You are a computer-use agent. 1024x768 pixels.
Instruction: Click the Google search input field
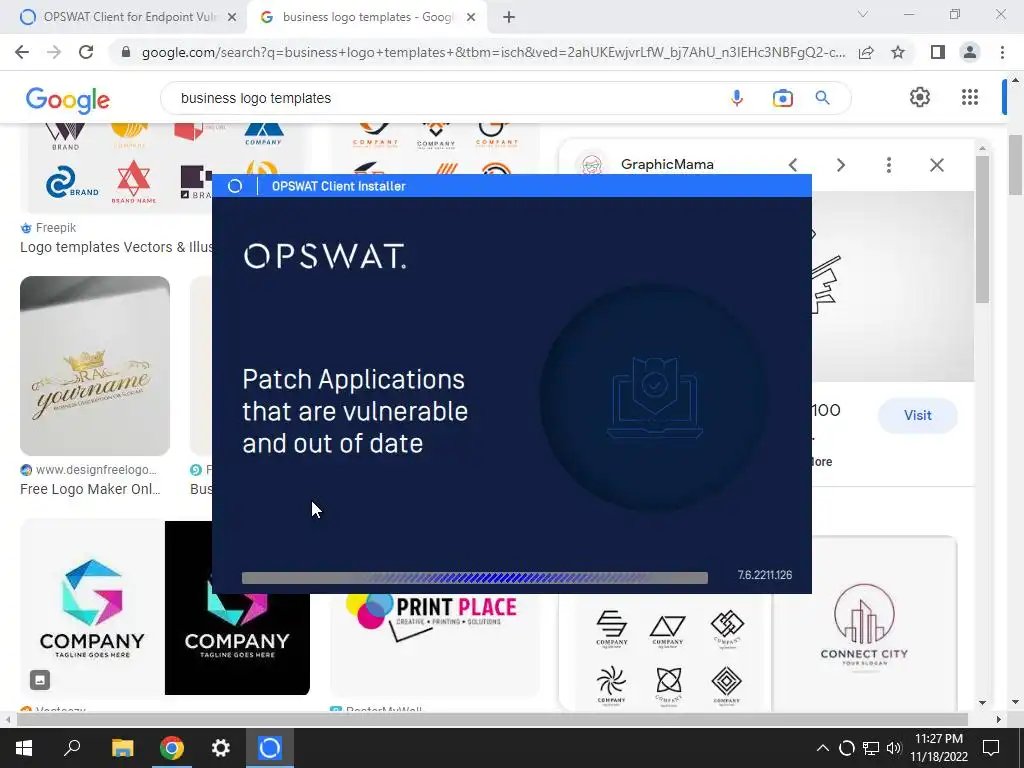pyautogui.click(x=444, y=98)
